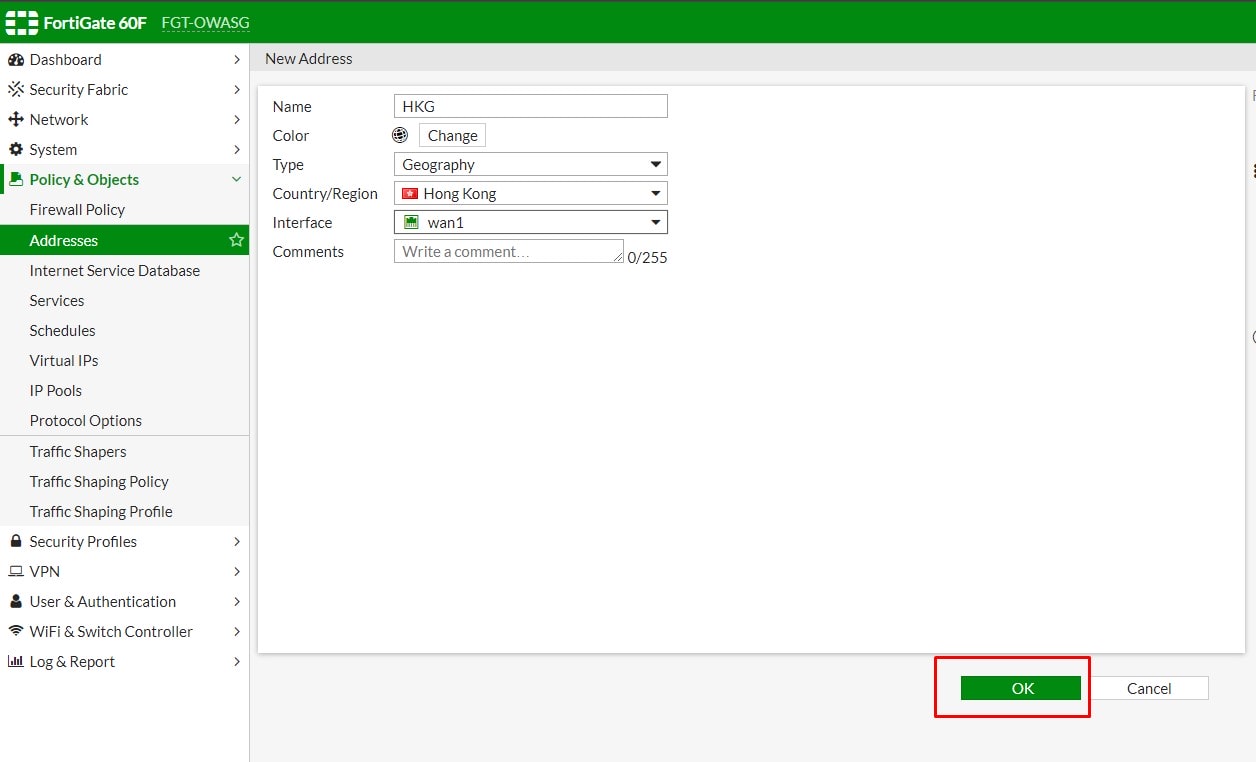Click the Security Fabric icon
Screen dimensions: 1256x762
coord(16,89)
